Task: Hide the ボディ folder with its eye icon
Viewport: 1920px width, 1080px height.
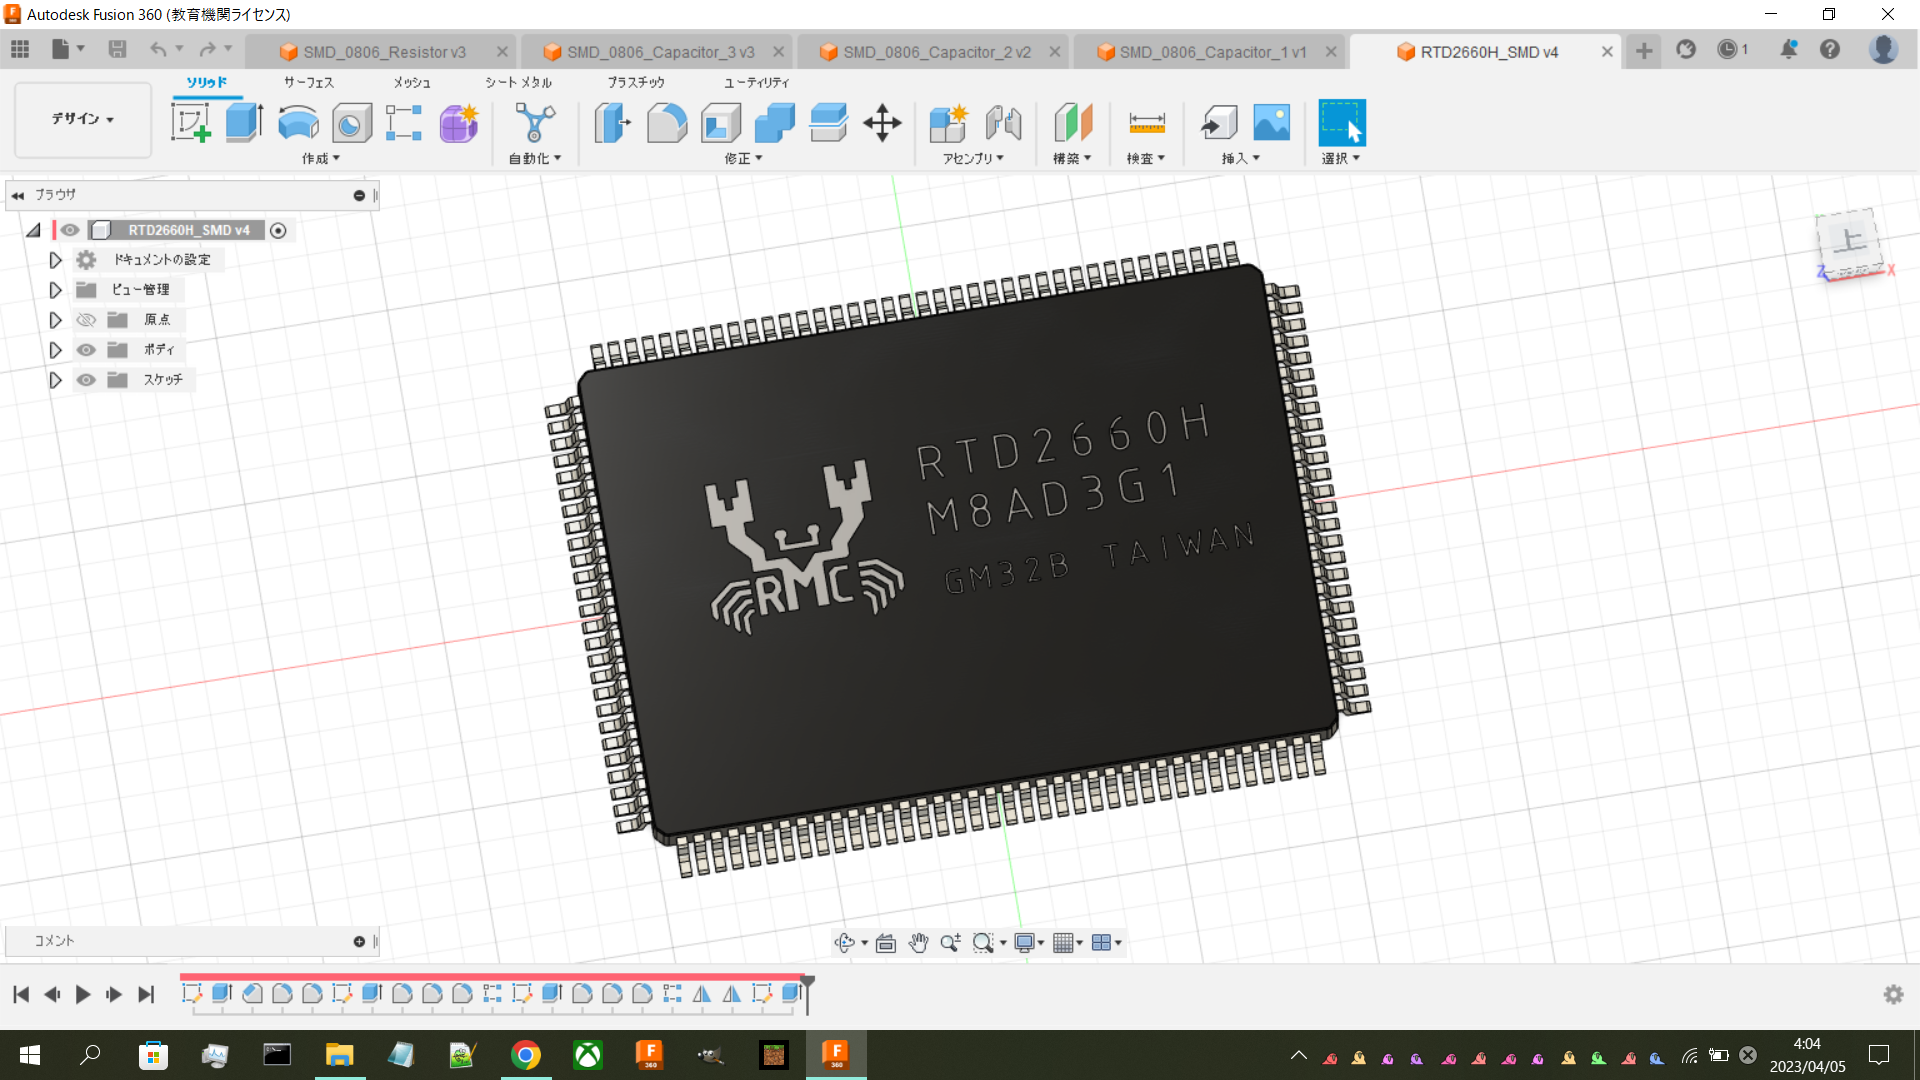Action: click(87, 350)
